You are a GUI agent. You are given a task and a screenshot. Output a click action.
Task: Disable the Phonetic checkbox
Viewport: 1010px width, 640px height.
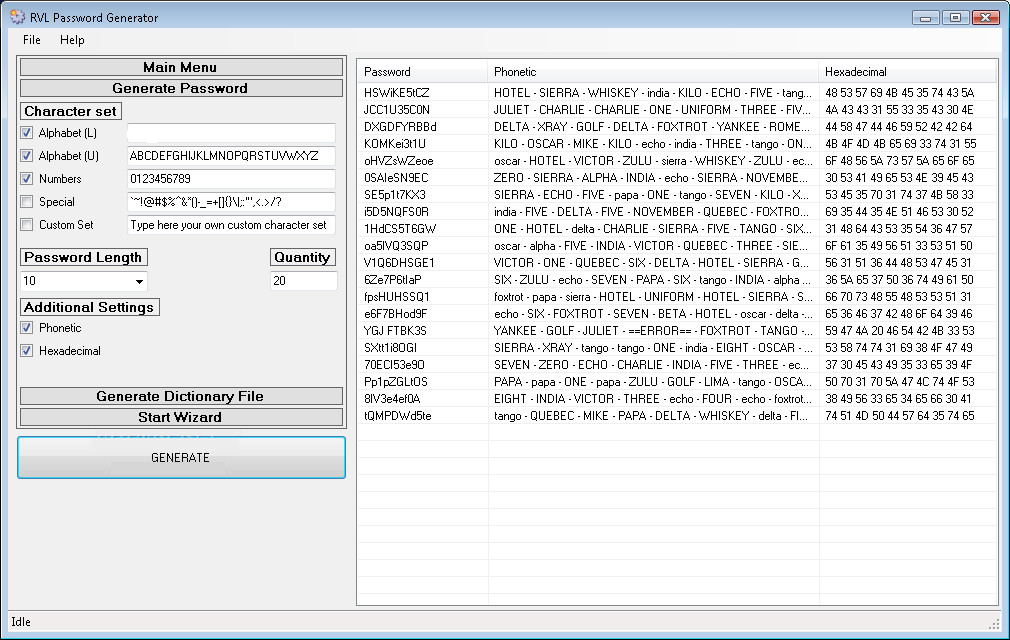coord(26,328)
